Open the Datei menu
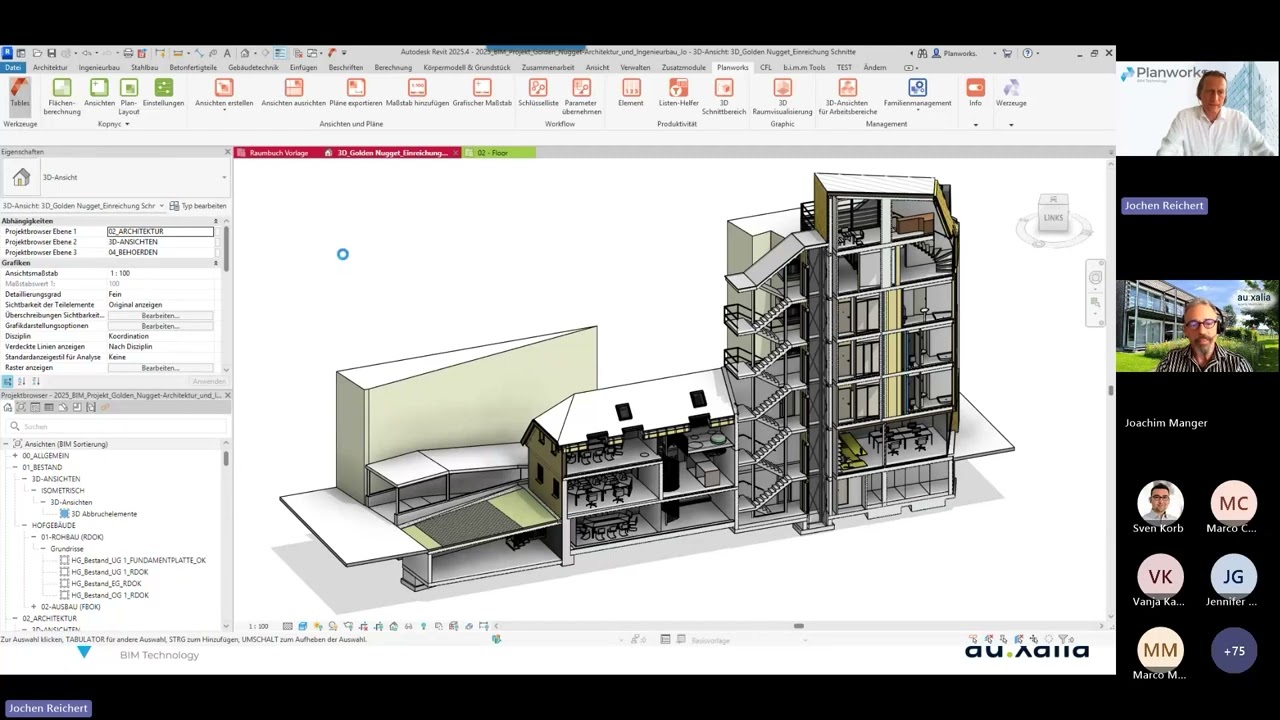The height and width of the screenshot is (720, 1280). tap(12, 67)
